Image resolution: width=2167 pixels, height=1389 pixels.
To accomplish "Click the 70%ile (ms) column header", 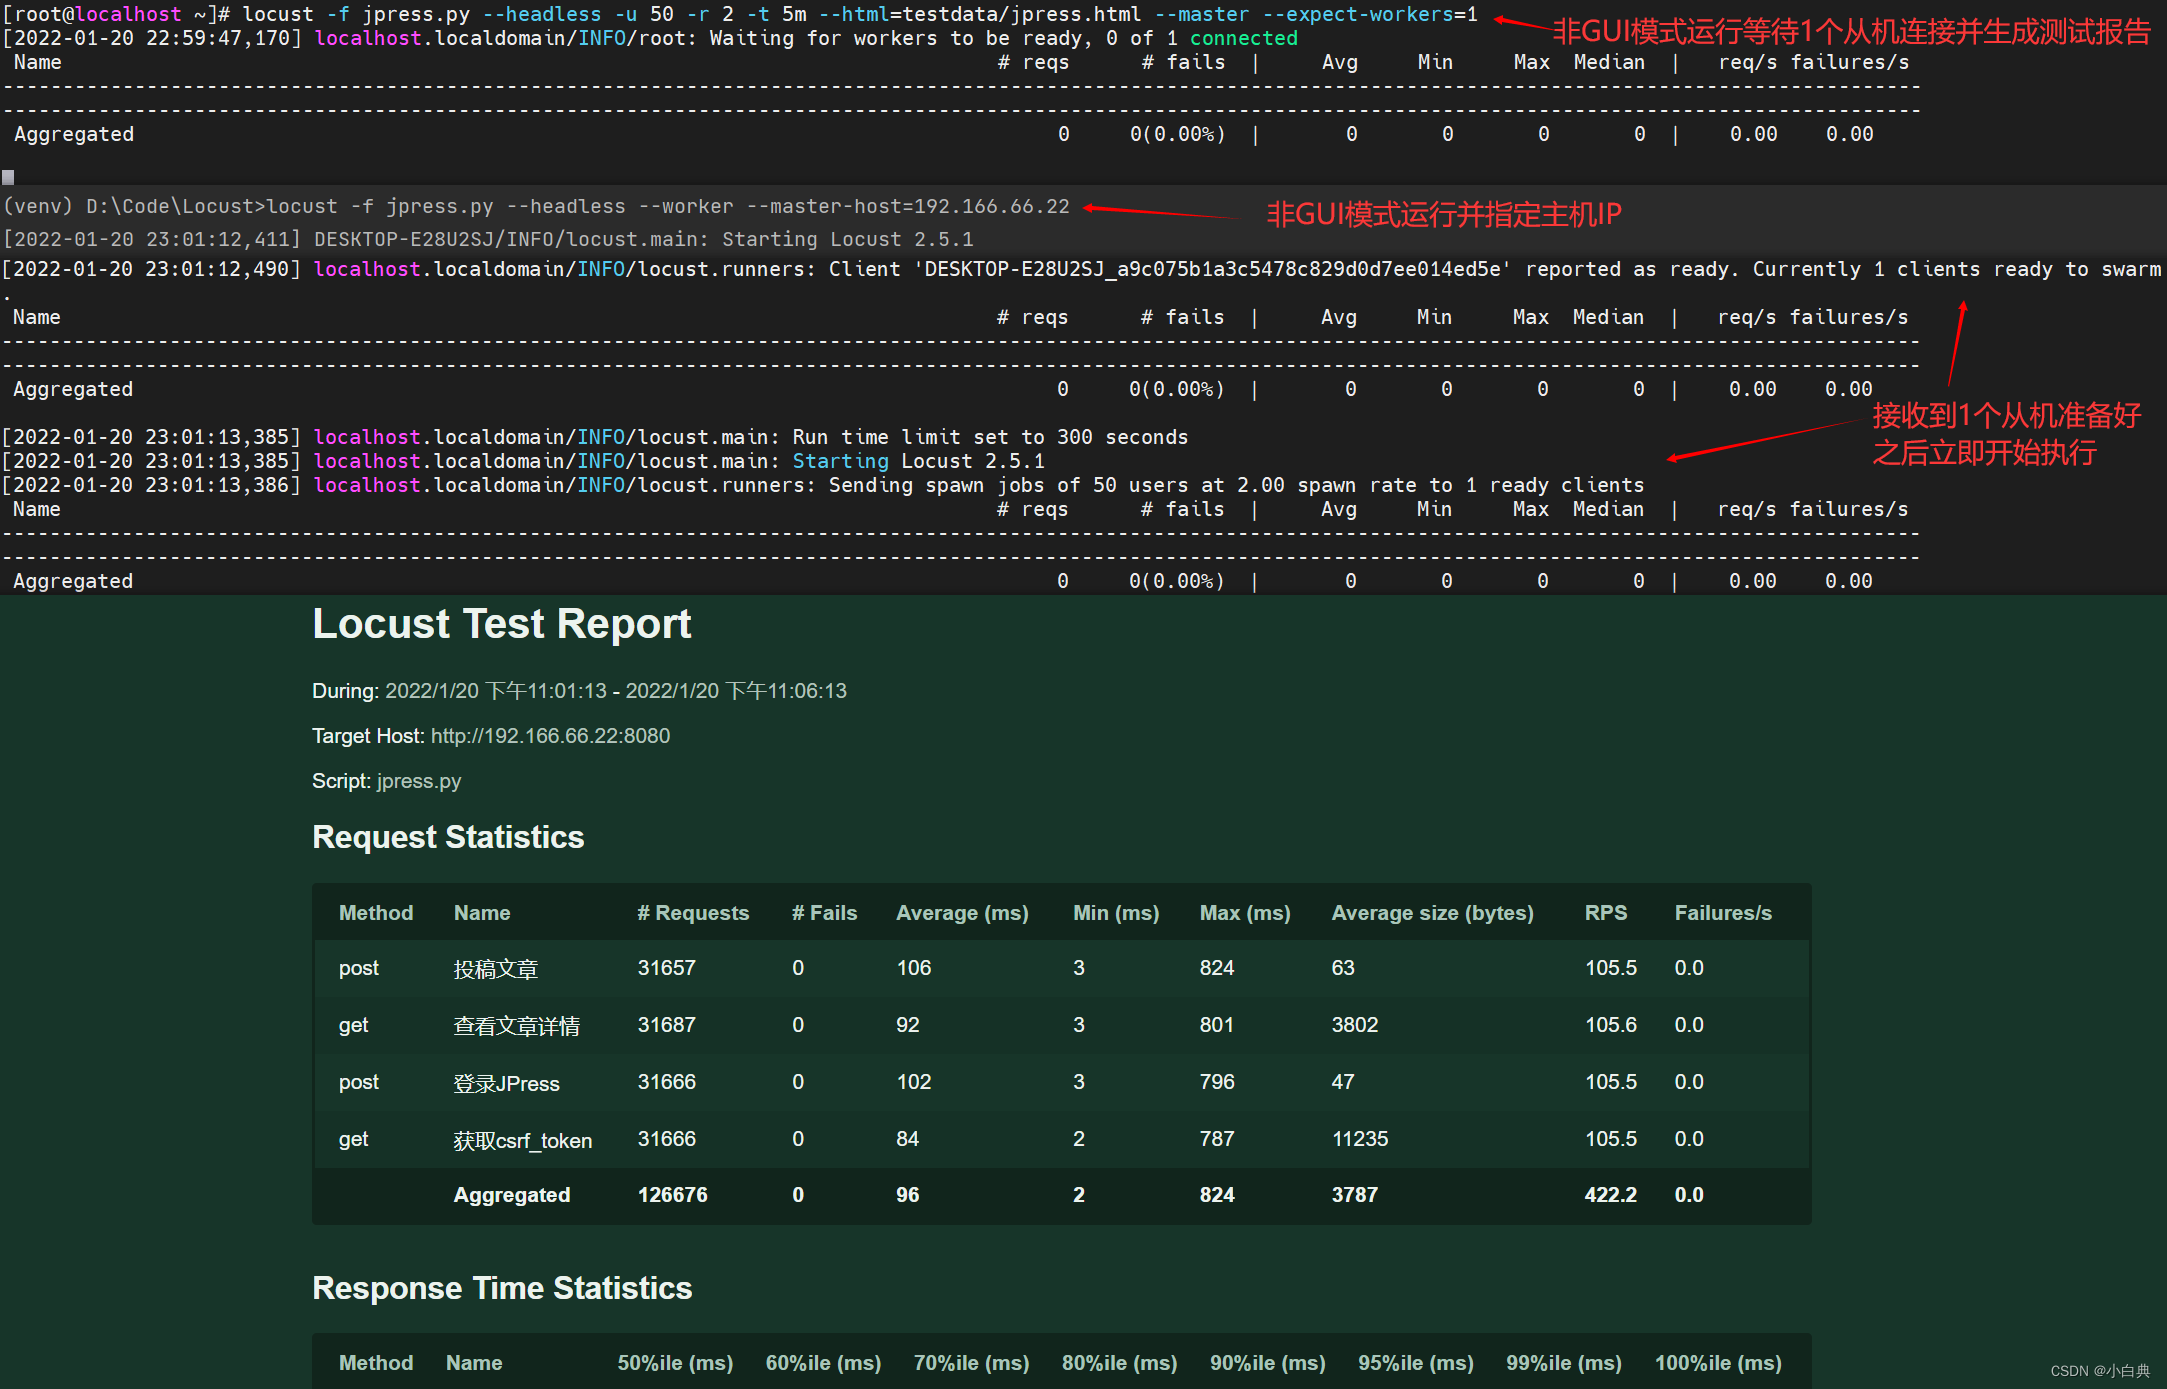I will pyautogui.click(x=971, y=1363).
